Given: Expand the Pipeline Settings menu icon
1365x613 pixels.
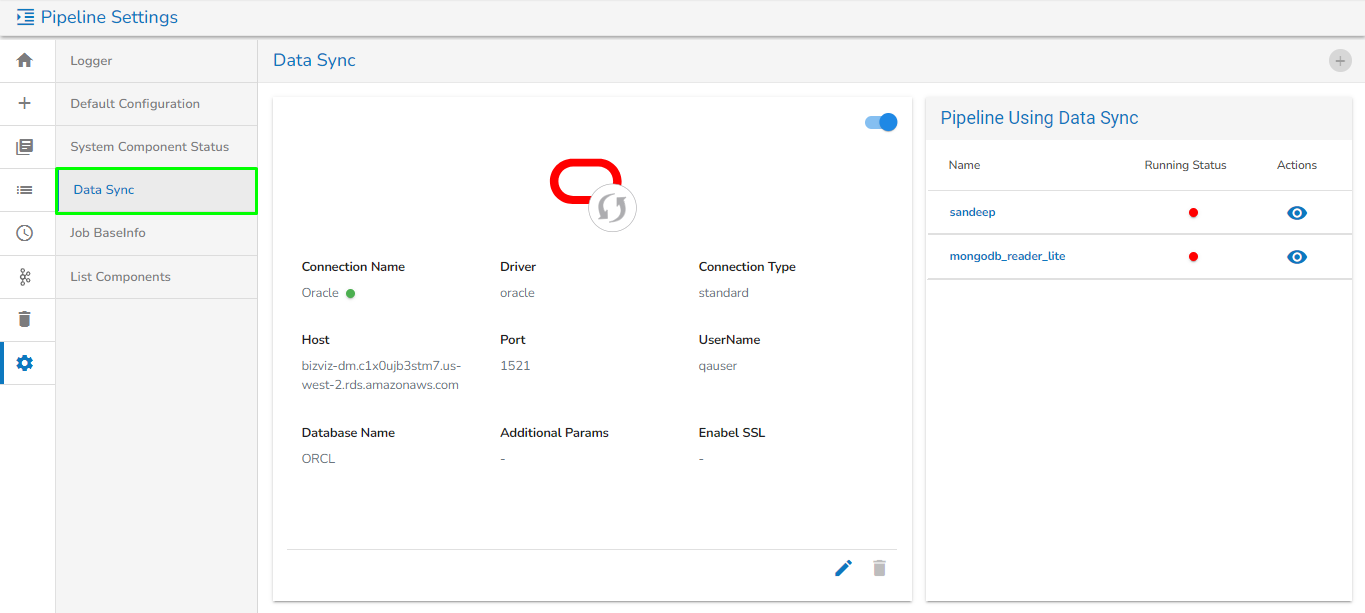Looking at the screenshot, I should click(x=25, y=18).
